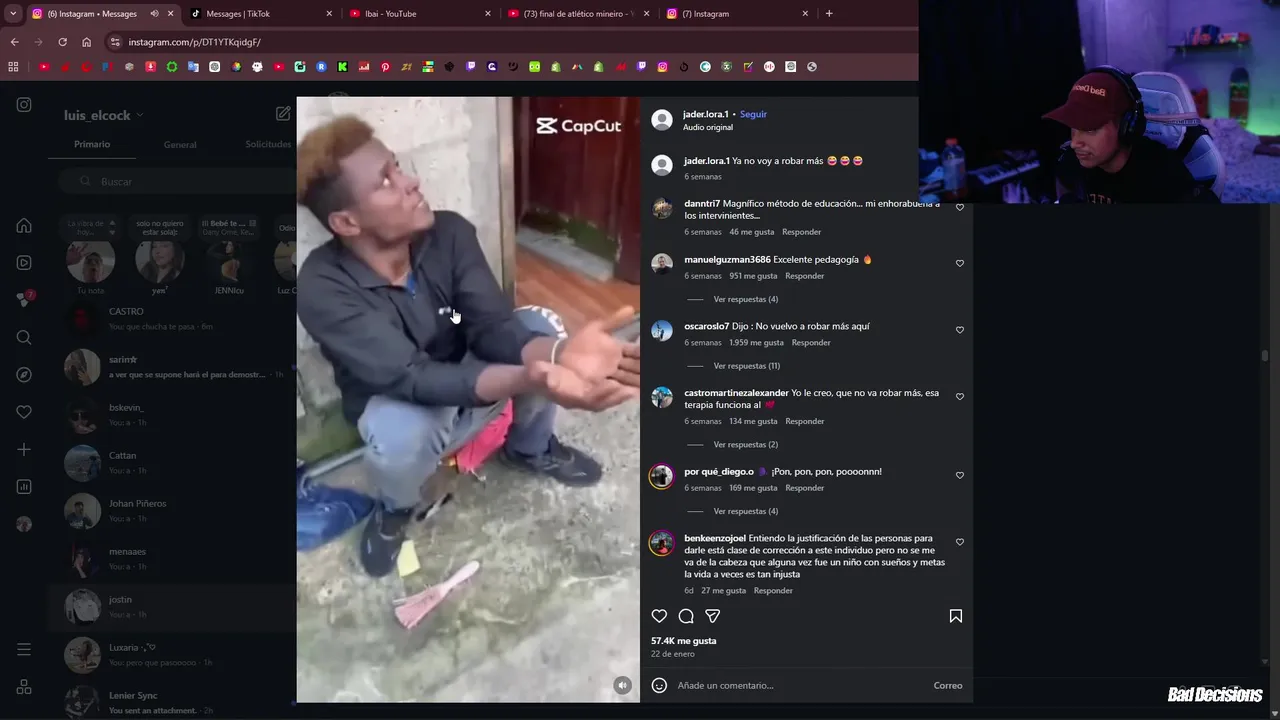This screenshot has height=720, width=1280.
Task: Open Reels in the Instagram sidebar
Action: (x=24, y=262)
